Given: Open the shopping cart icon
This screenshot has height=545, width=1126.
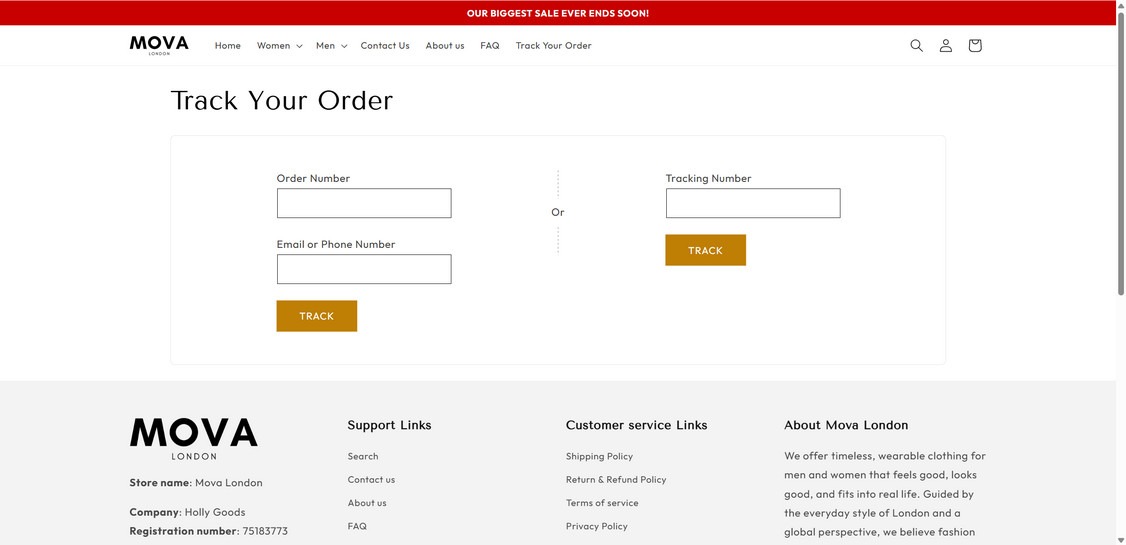Looking at the screenshot, I should [974, 45].
